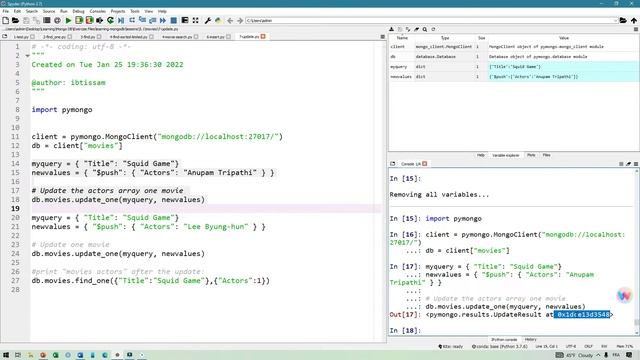Open a file via the folder toolbar icon
The height and width of the screenshot is (360, 640).
pos(15,20)
